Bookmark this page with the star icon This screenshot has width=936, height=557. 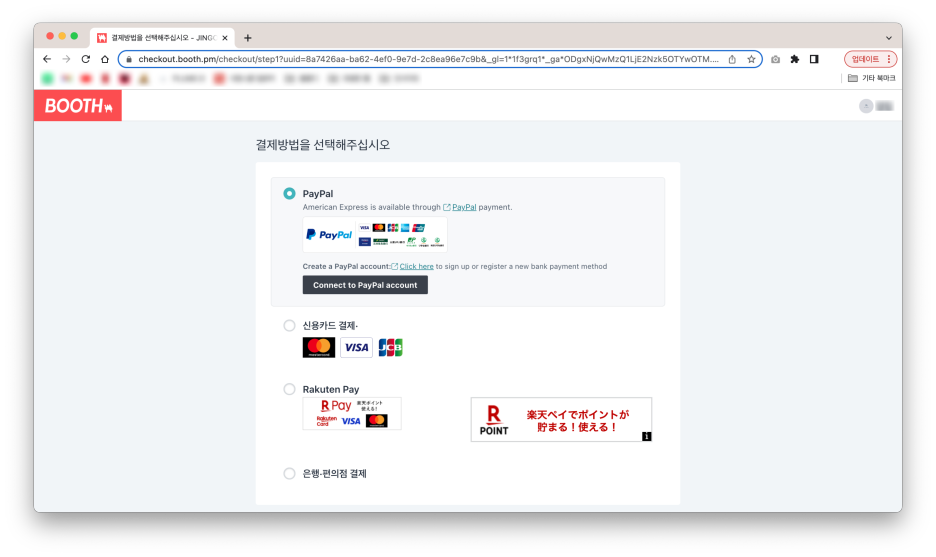[751, 59]
